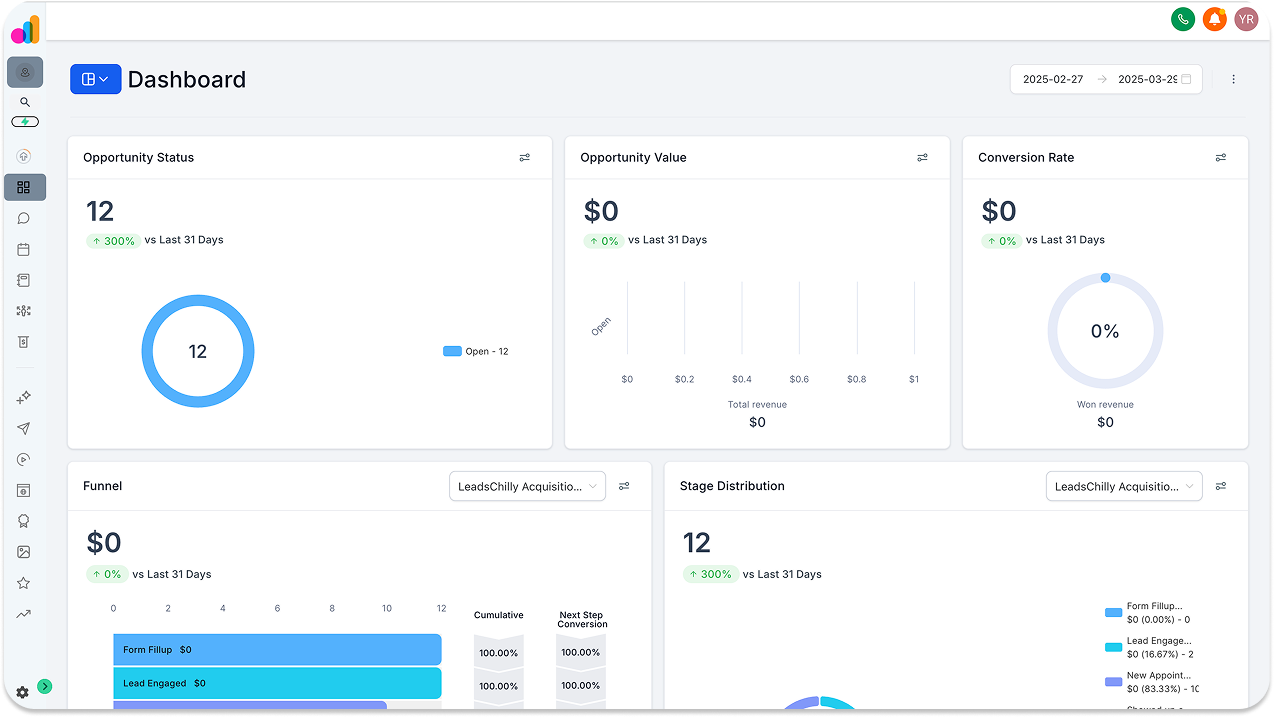Click the Opportunity Value widget title
This screenshot has width=1274, height=717.
[633, 158]
